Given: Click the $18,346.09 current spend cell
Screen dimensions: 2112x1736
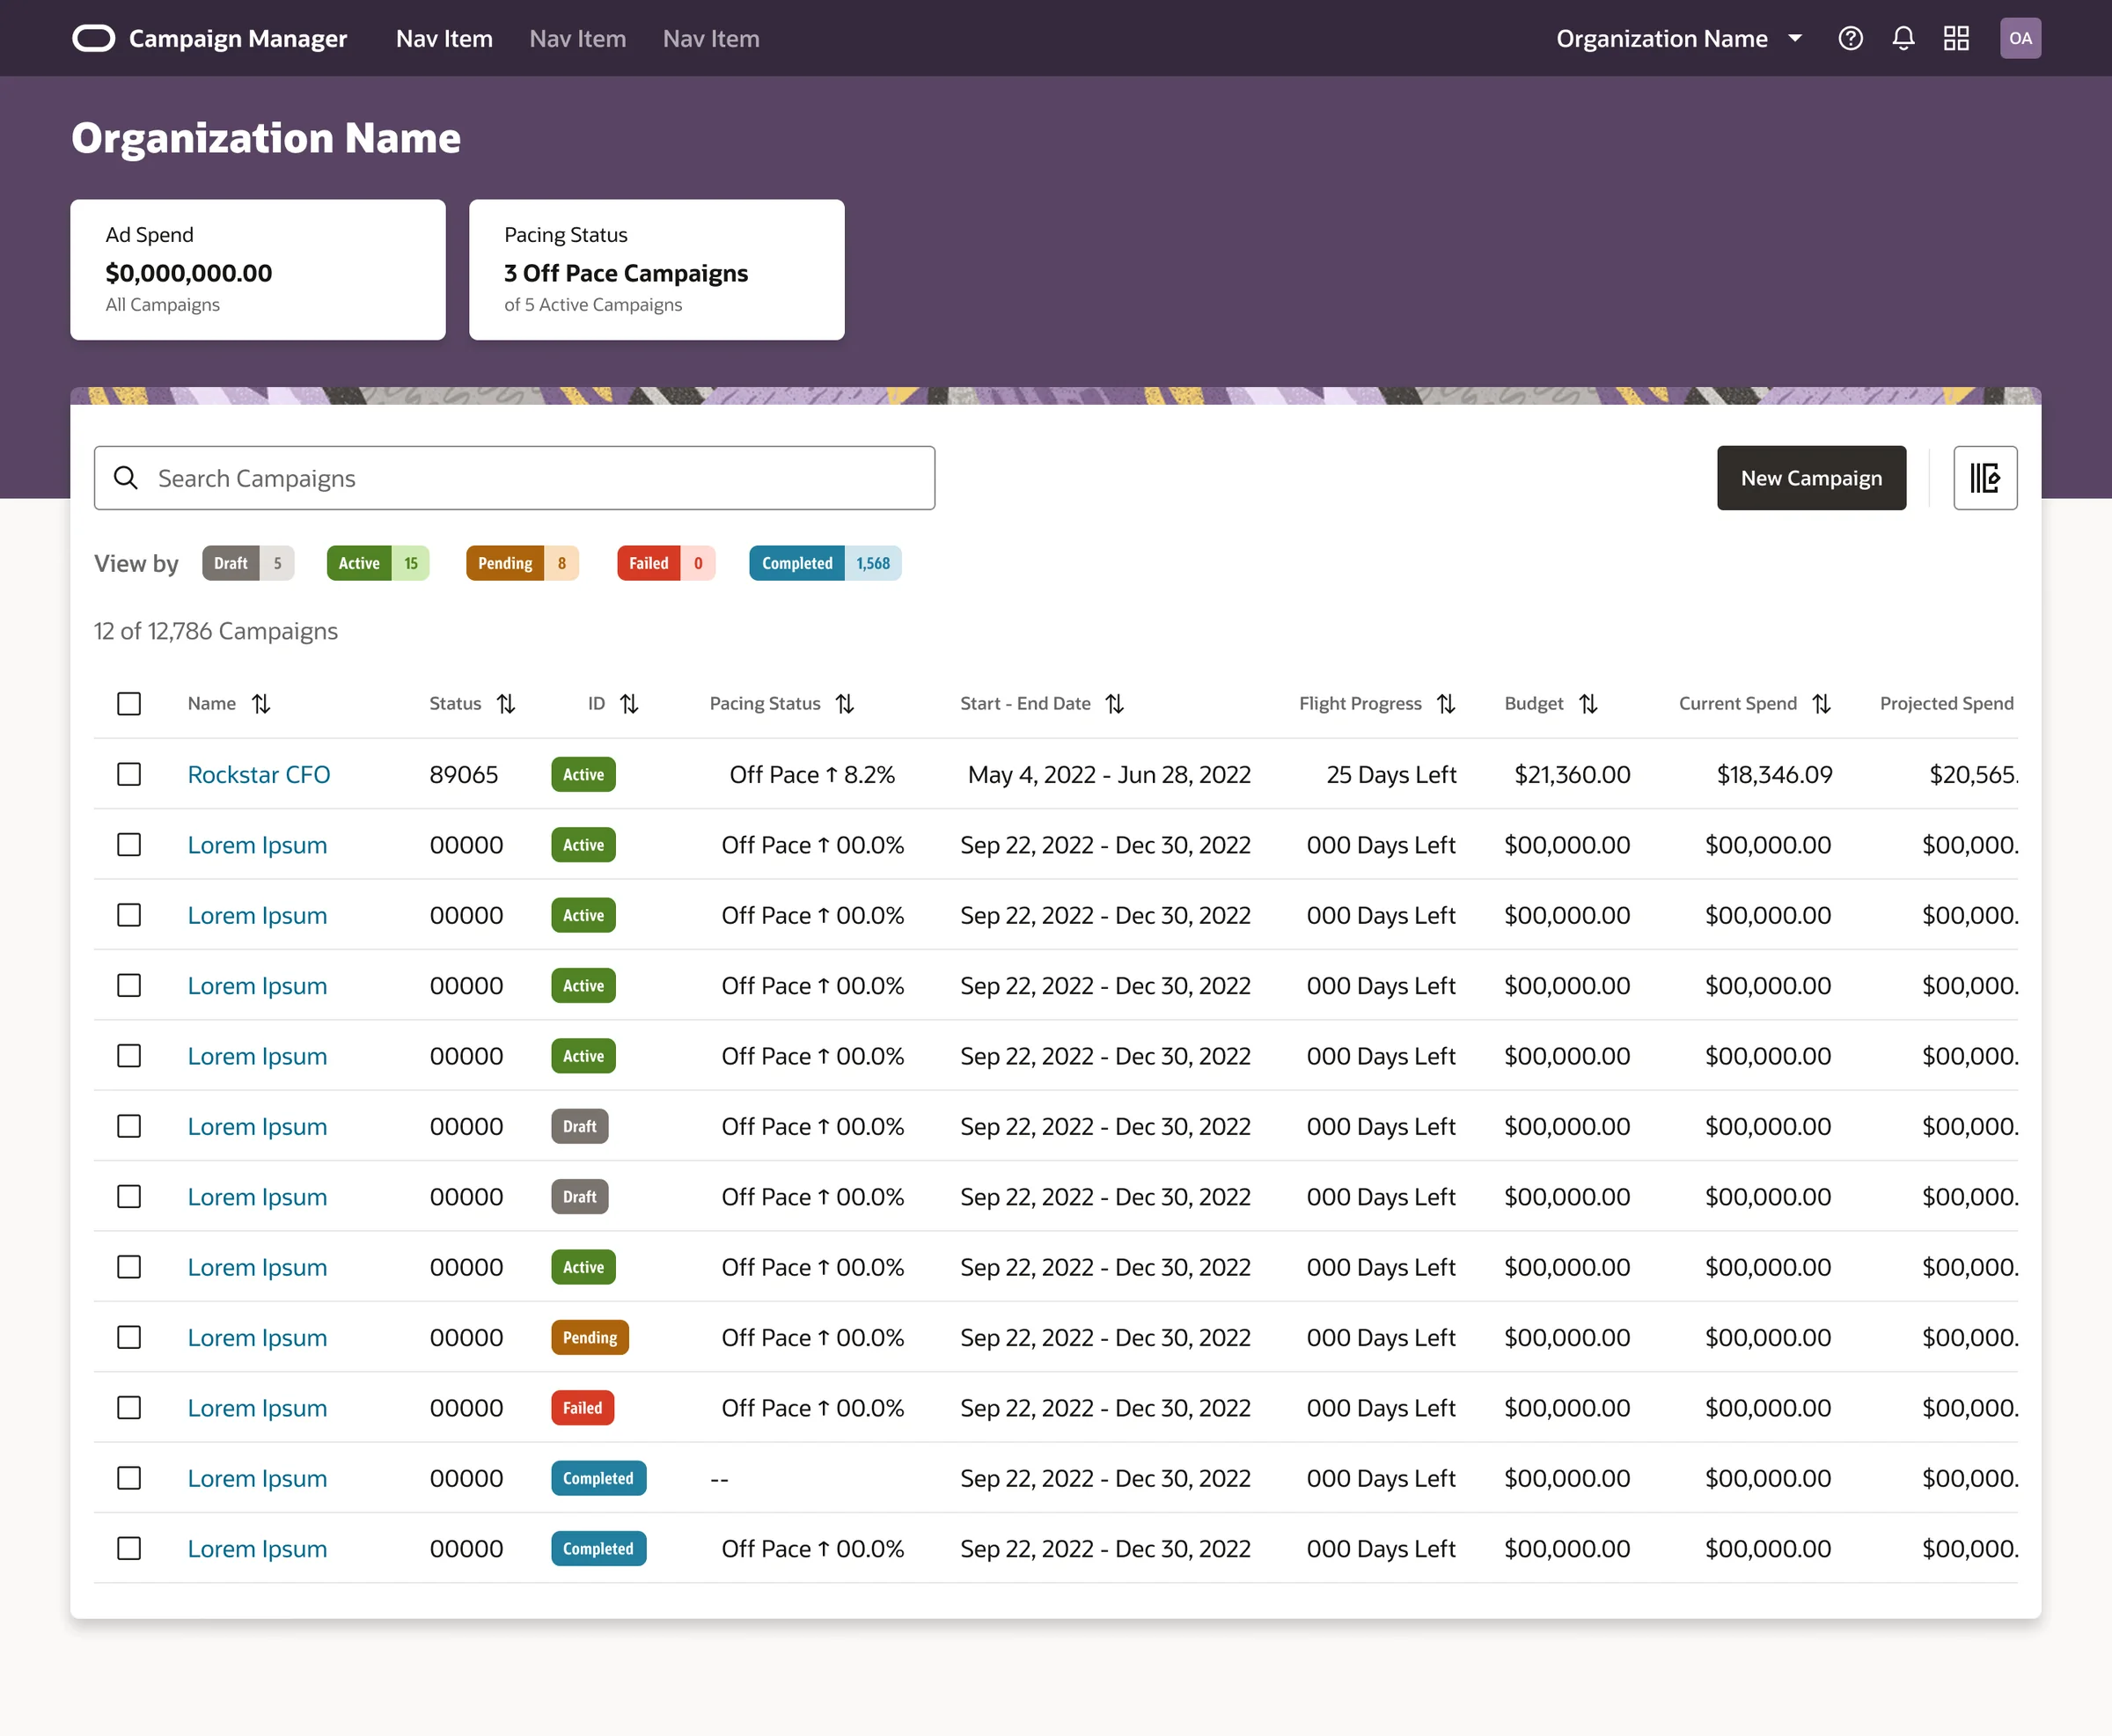Looking at the screenshot, I should coord(1774,774).
